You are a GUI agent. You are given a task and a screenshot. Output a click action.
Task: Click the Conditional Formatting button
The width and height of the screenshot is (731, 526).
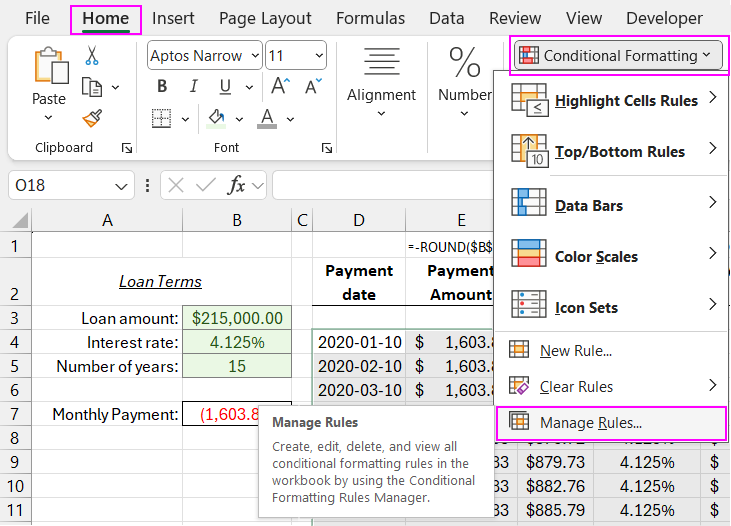(618, 55)
